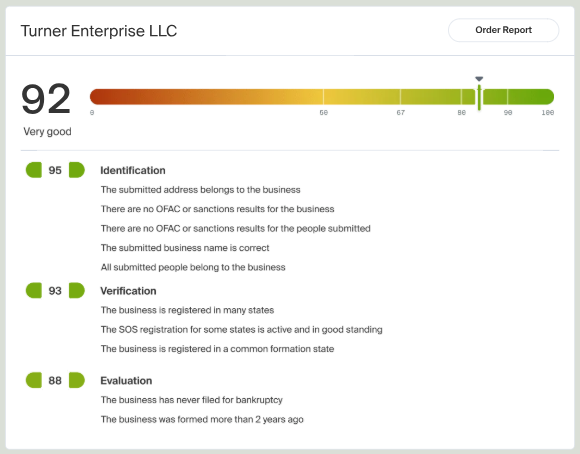Click 'registered in a common formation state' line
The width and height of the screenshot is (580, 454).
[218, 349]
